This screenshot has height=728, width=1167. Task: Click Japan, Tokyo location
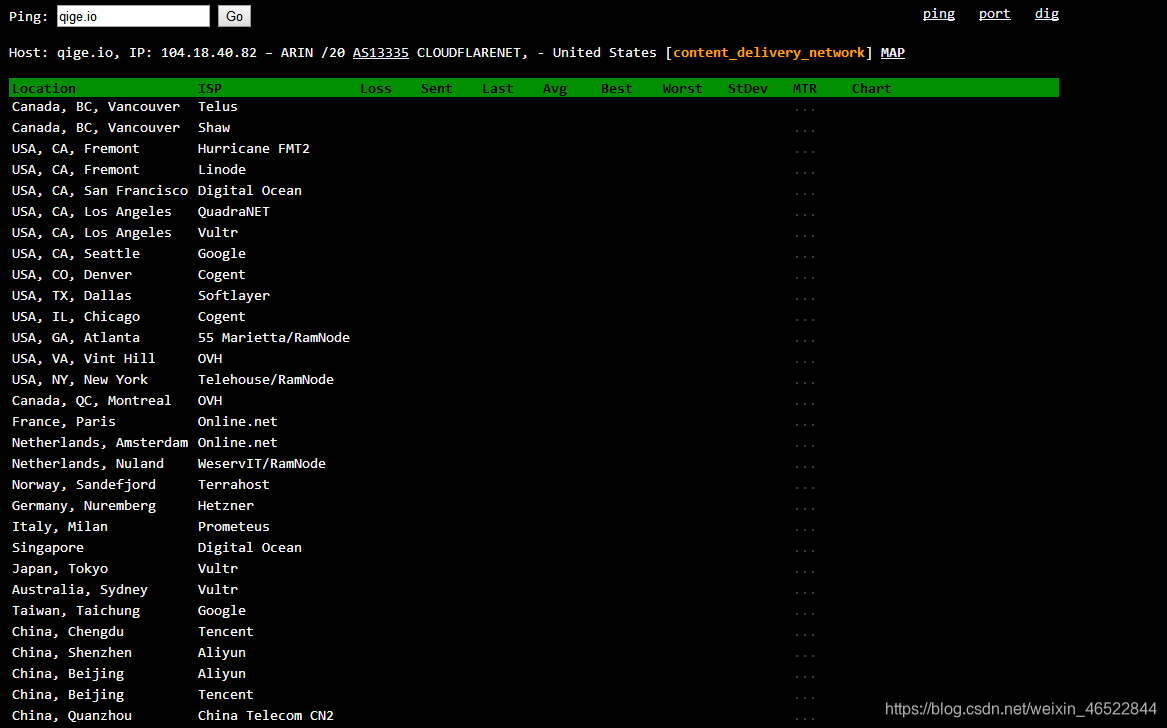coord(60,568)
